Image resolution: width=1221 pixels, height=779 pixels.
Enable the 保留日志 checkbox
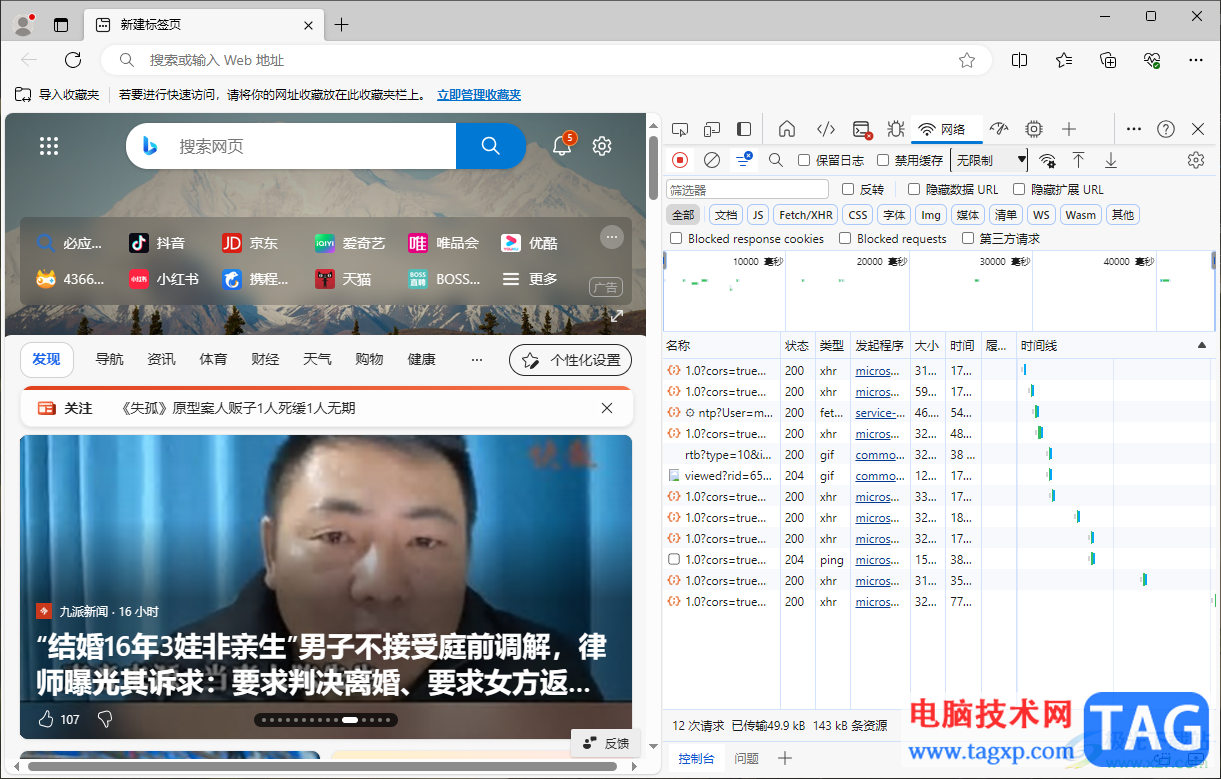[x=804, y=160]
